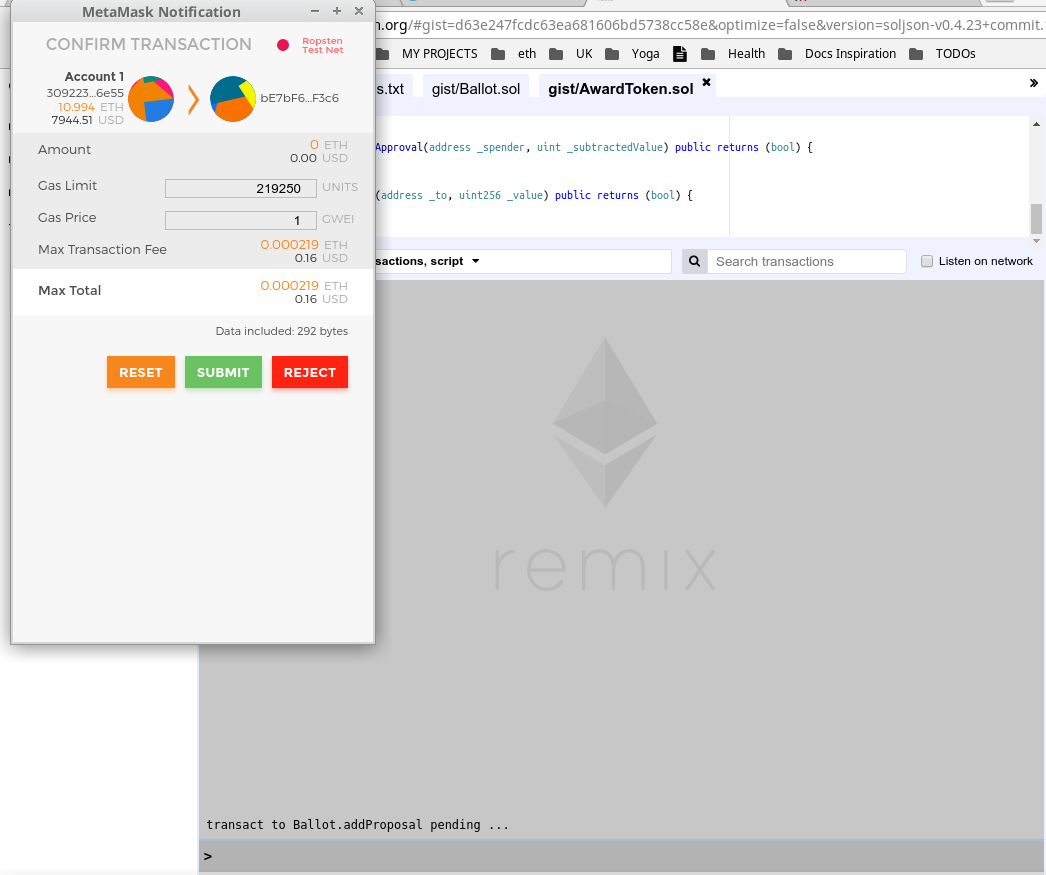Image resolution: width=1046 pixels, height=875 pixels.
Task: Click the Remix console input prompt
Action: 622,856
